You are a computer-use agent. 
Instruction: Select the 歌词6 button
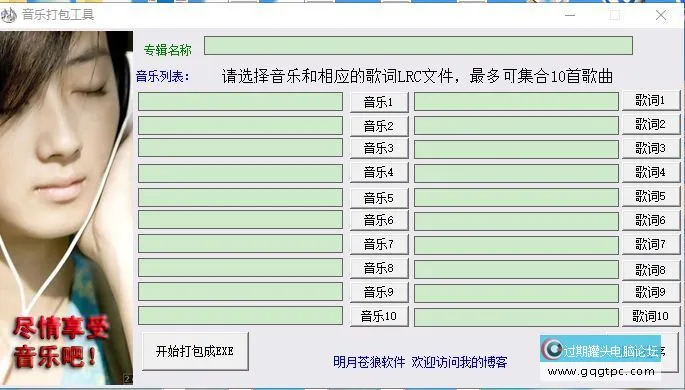651,220
